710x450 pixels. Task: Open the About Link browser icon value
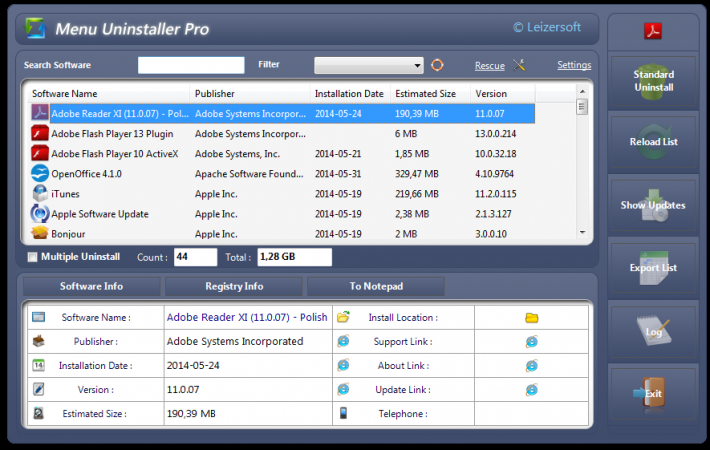click(x=532, y=365)
